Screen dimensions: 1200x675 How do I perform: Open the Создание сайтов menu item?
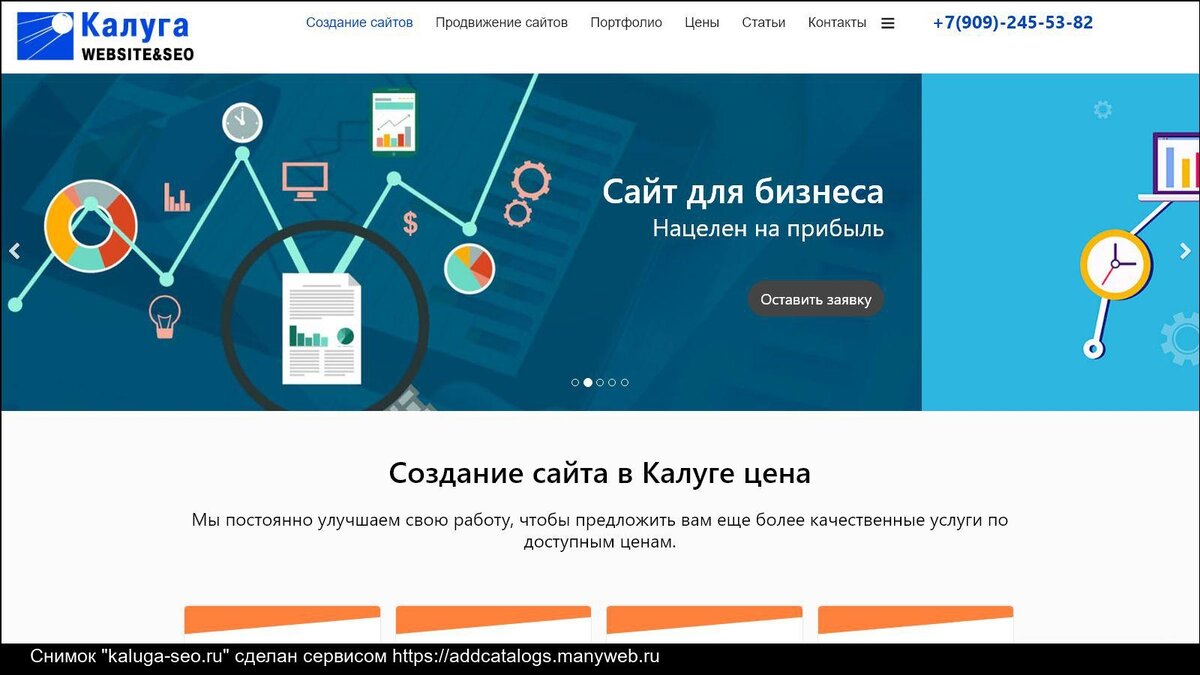359,21
